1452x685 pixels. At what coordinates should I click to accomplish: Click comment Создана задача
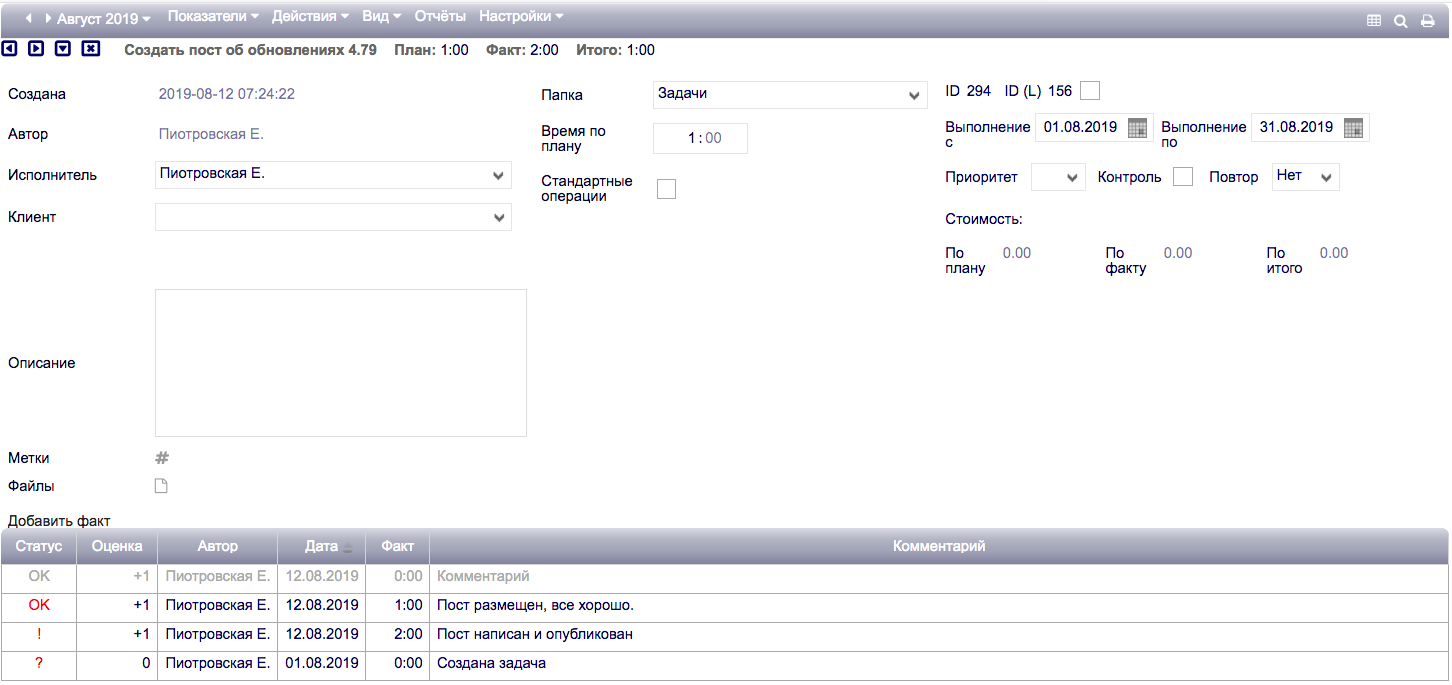click(491, 663)
